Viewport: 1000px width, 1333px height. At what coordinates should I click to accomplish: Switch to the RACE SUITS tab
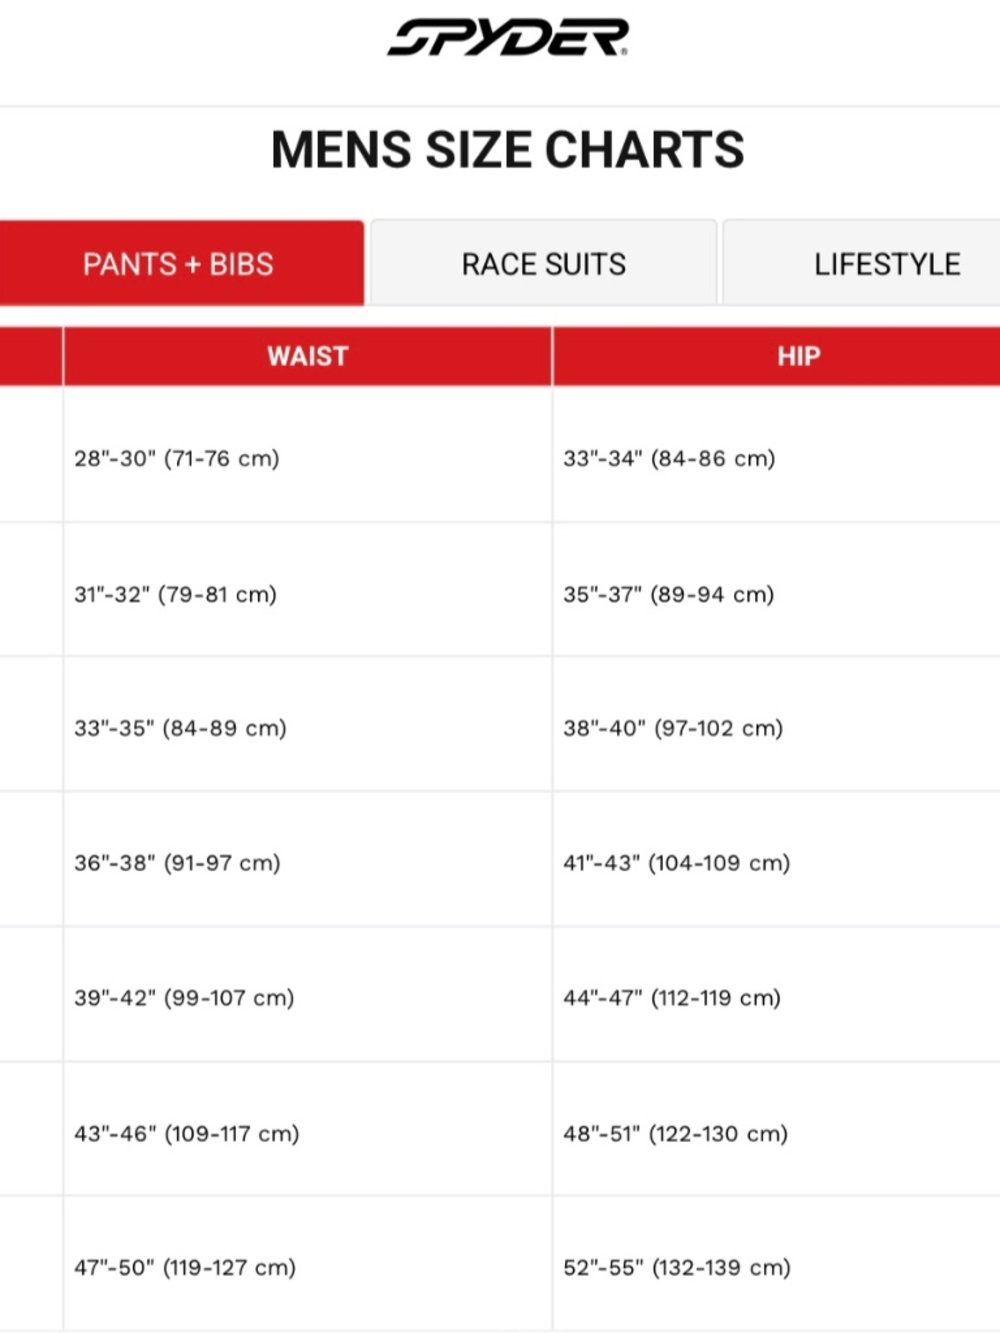(543, 263)
